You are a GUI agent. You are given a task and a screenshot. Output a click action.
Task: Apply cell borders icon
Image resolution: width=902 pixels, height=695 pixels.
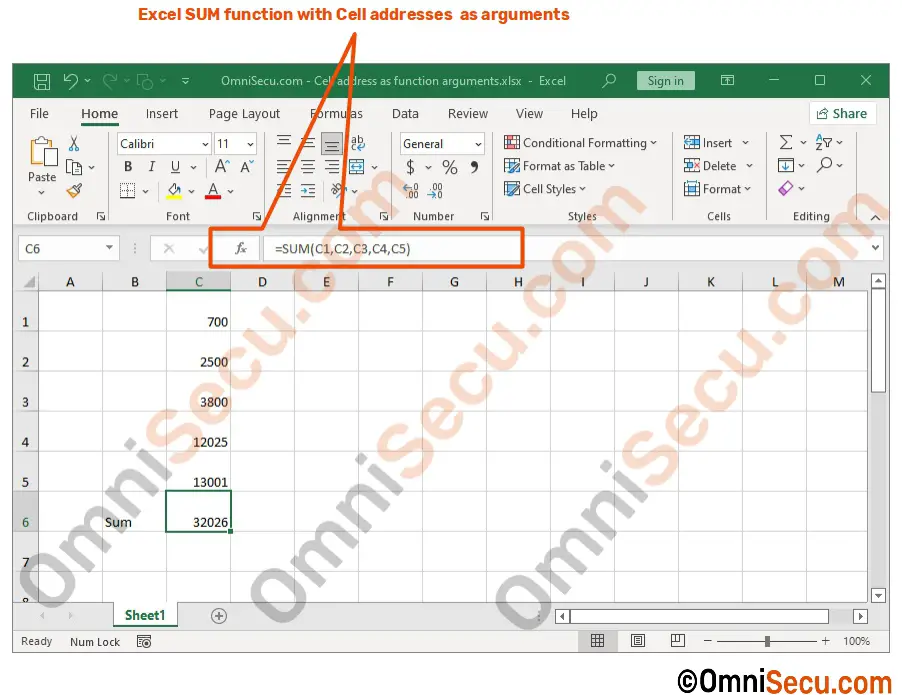(x=128, y=190)
